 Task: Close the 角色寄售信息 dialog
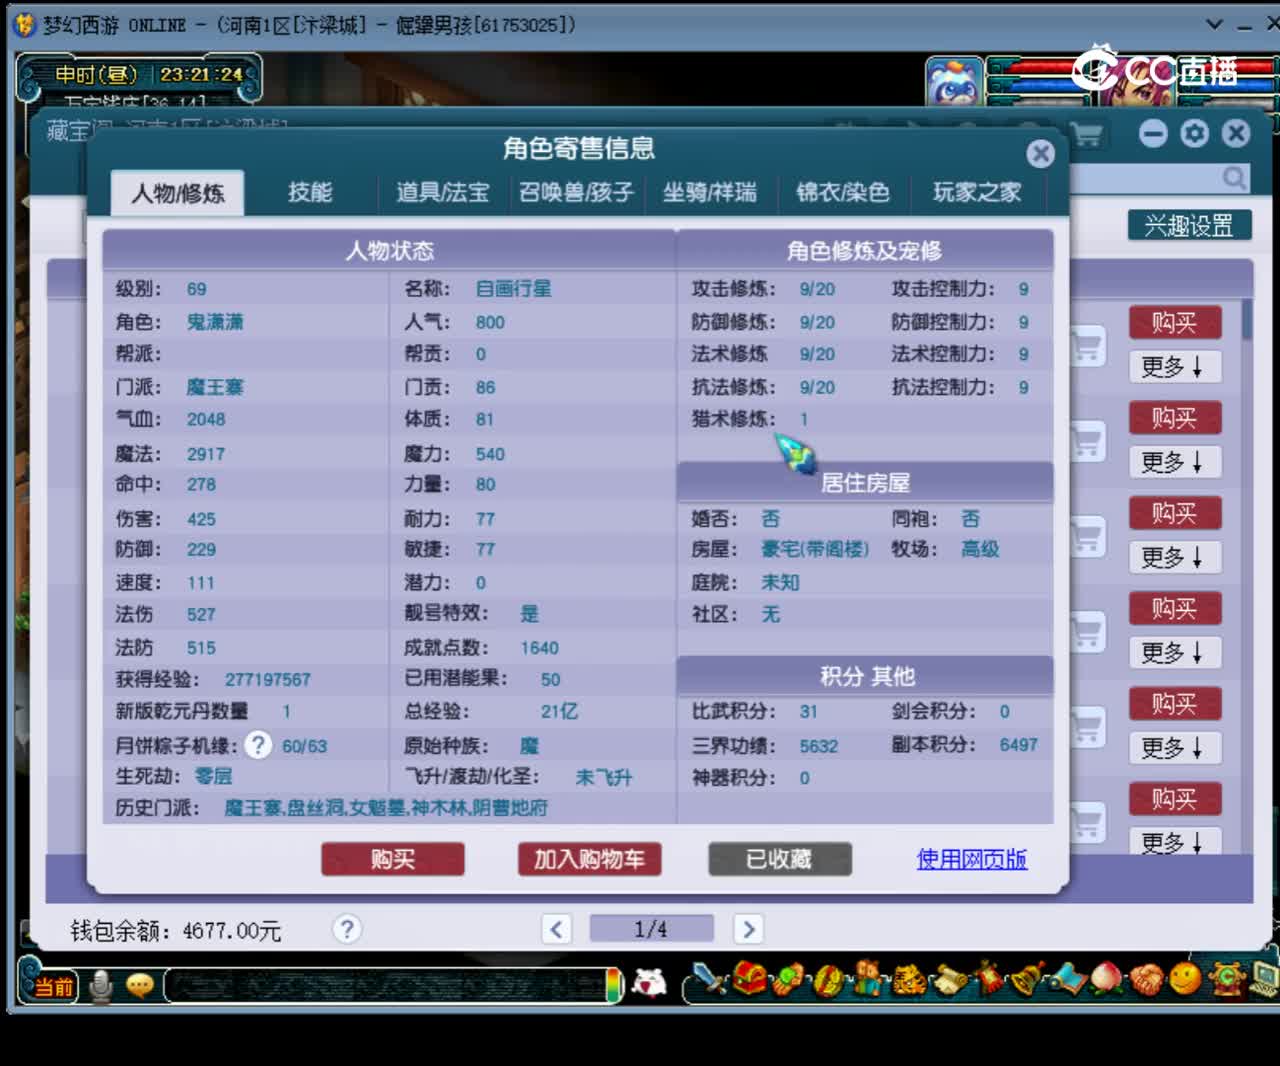click(x=1040, y=153)
